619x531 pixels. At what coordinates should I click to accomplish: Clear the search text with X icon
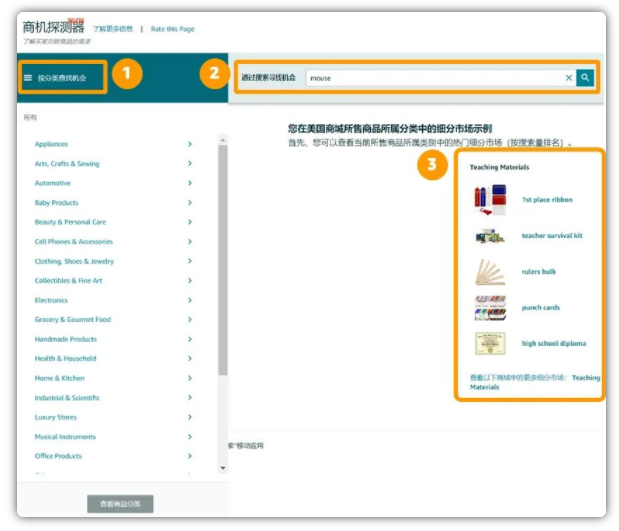tap(569, 77)
